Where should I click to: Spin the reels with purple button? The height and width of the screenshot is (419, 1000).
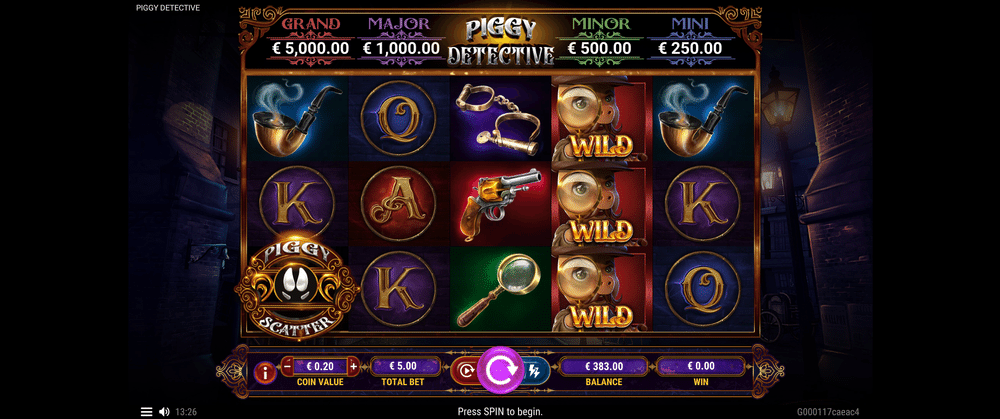click(x=501, y=369)
